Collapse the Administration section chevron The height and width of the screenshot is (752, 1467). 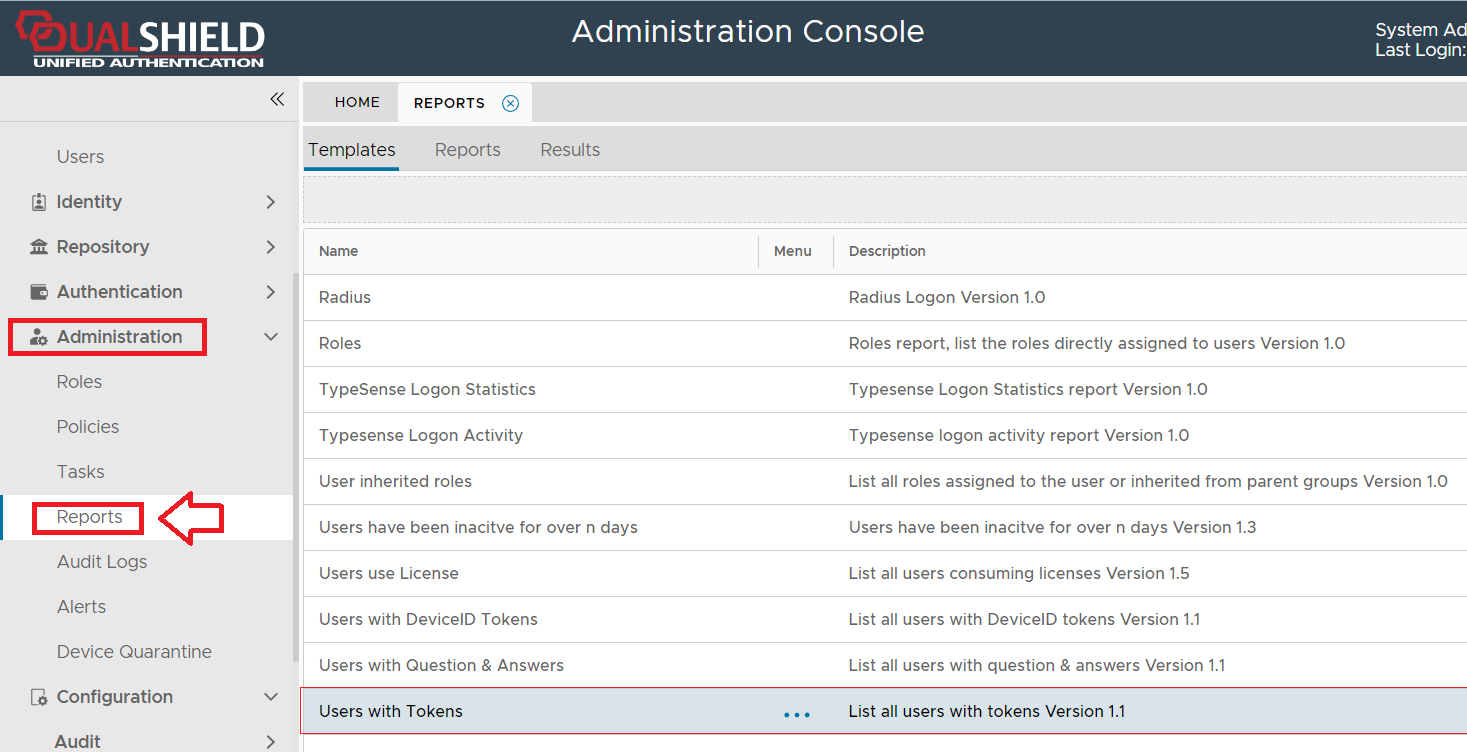(x=270, y=337)
